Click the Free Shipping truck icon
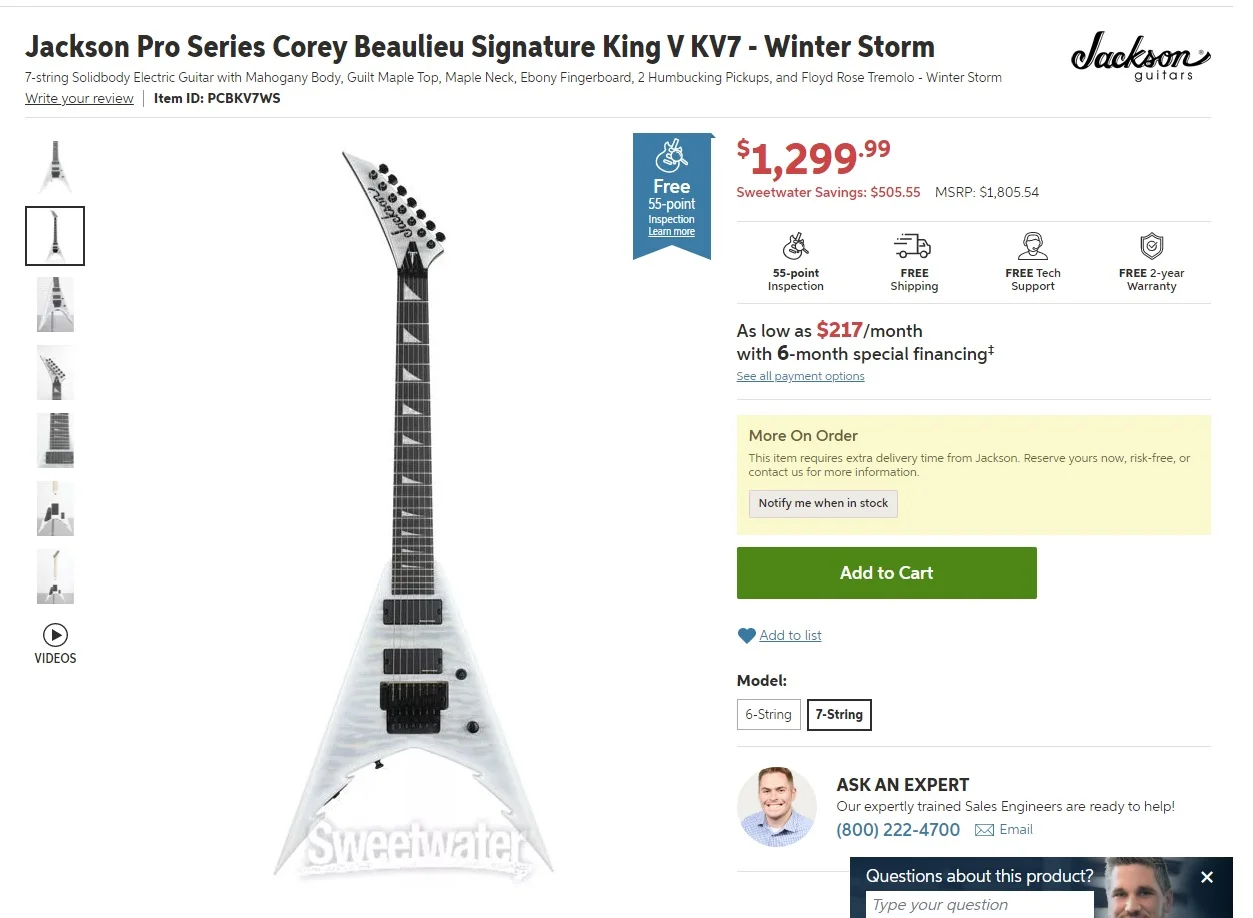This screenshot has width=1253, height=918. 913,246
